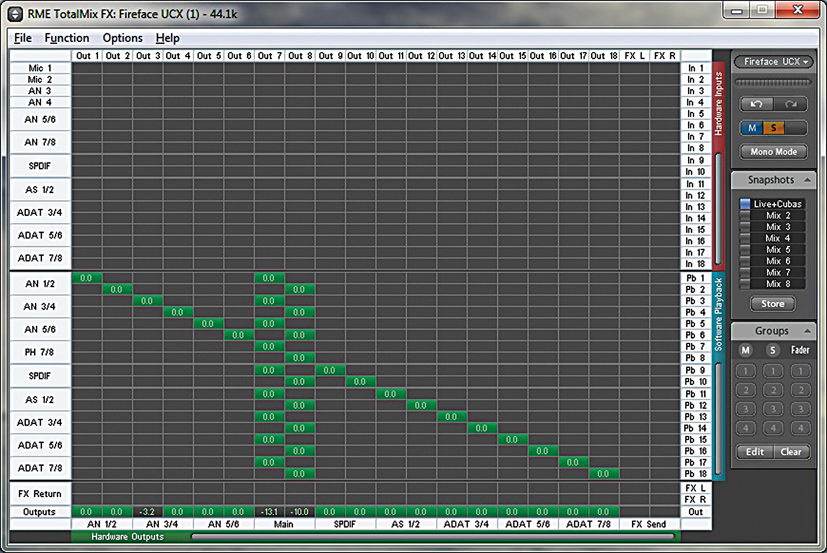Collapse the Snapshots panel

click(807, 180)
